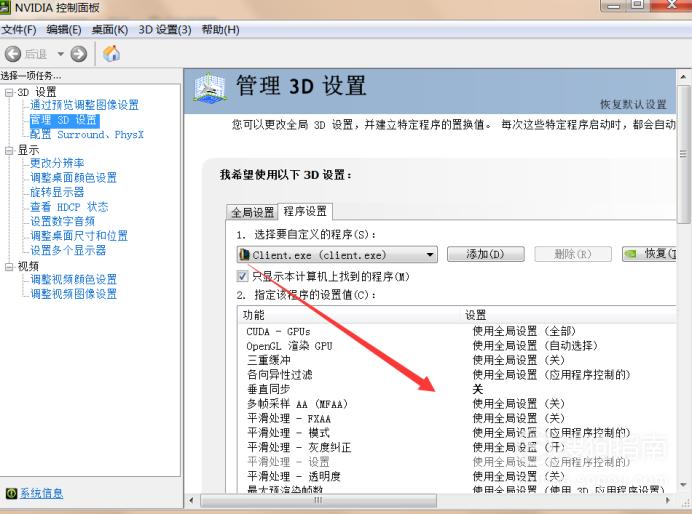
Task: Open 更改分辨率 in the tree
Action: point(57,163)
